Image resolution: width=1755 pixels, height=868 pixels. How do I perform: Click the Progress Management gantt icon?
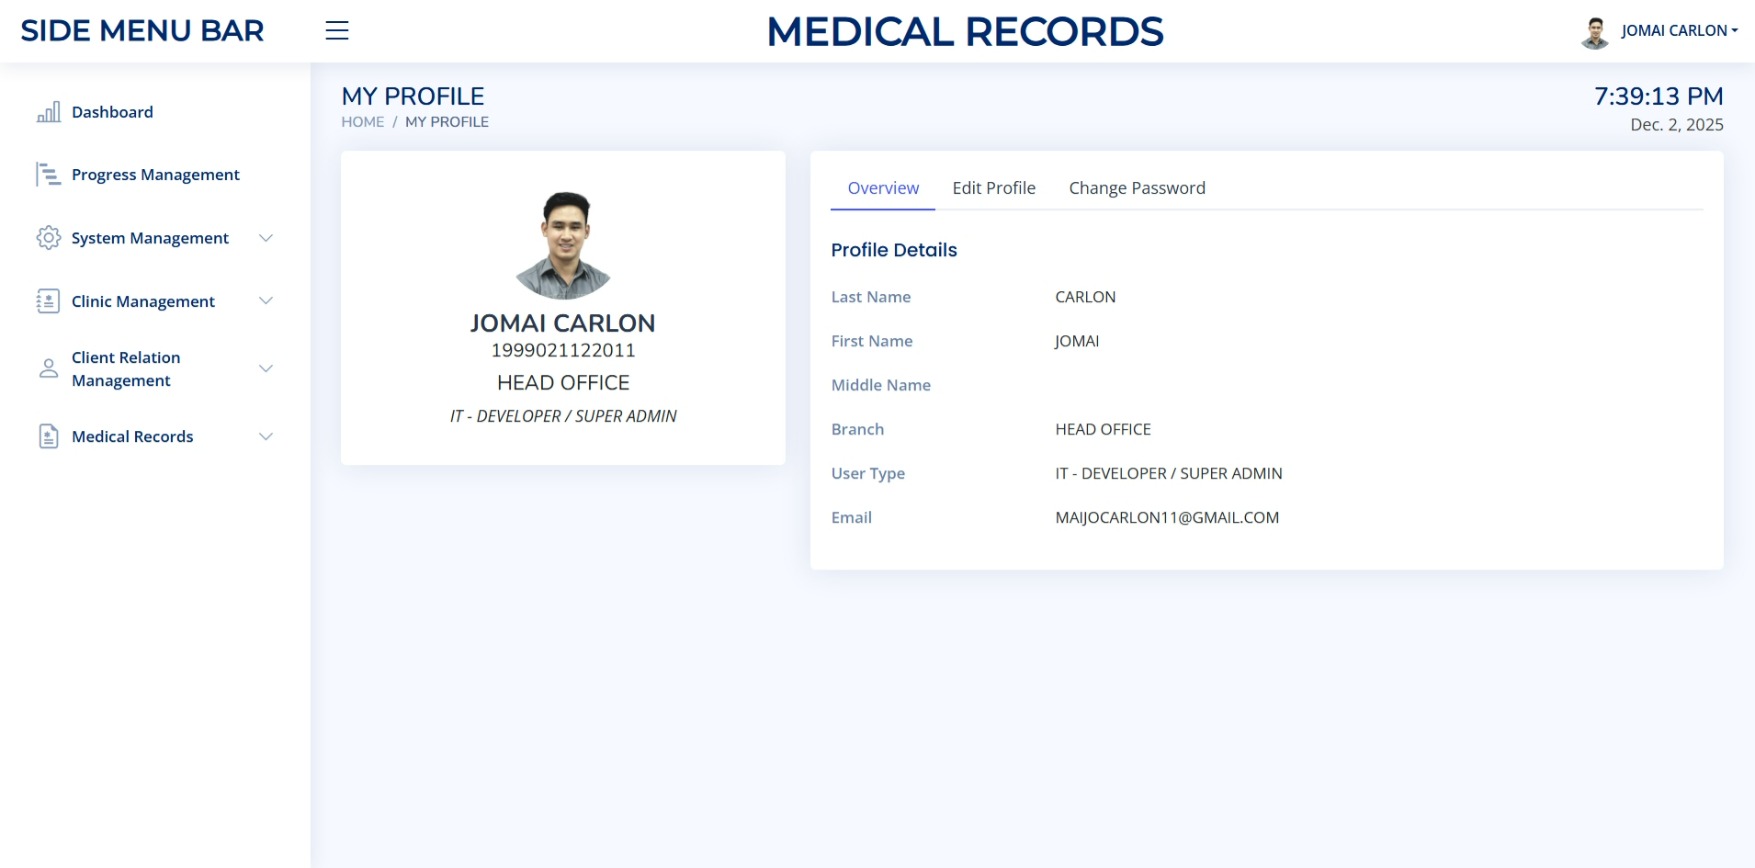tap(48, 175)
